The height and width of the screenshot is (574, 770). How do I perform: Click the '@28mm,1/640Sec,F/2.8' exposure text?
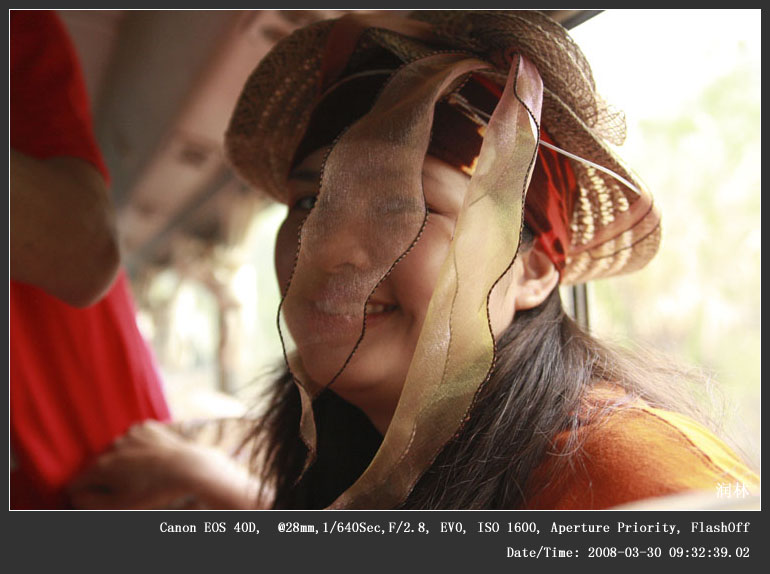(354, 528)
